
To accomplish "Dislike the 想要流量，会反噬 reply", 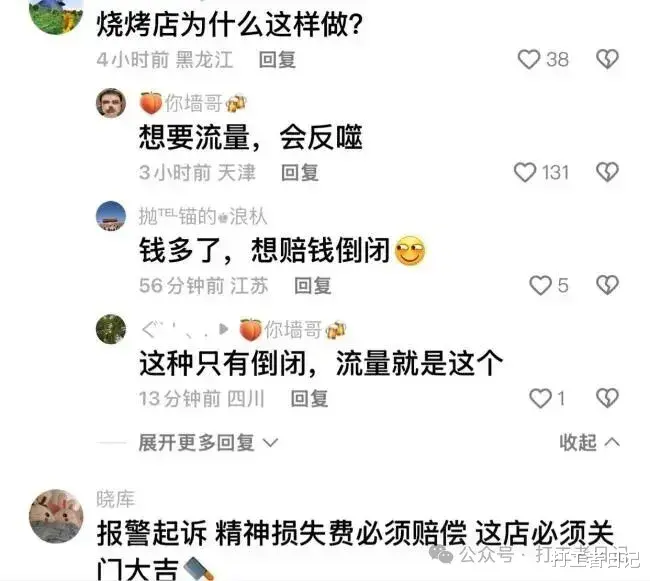I will tap(607, 172).
